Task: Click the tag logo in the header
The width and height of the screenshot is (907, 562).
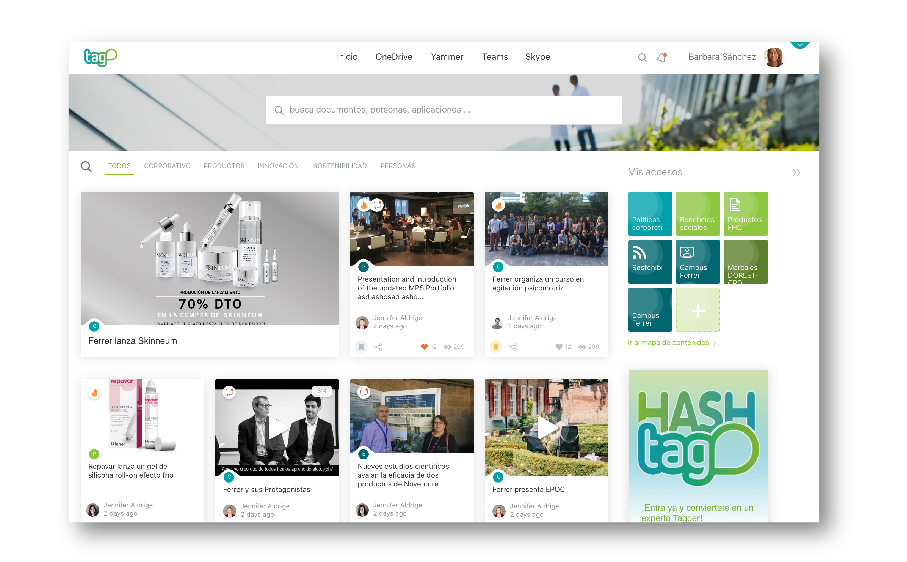Action: [x=100, y=57]
